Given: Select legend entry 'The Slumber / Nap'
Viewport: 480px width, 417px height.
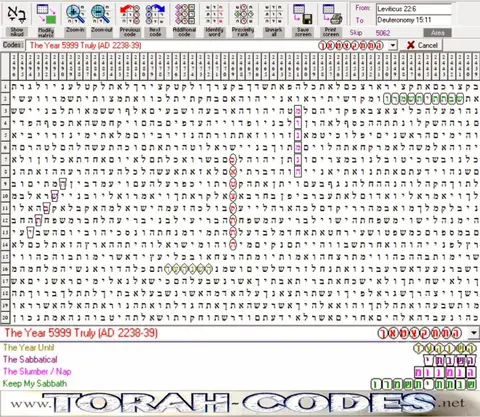Looking at the screenshot, I should pyautogui.click(x=37, y=371).
